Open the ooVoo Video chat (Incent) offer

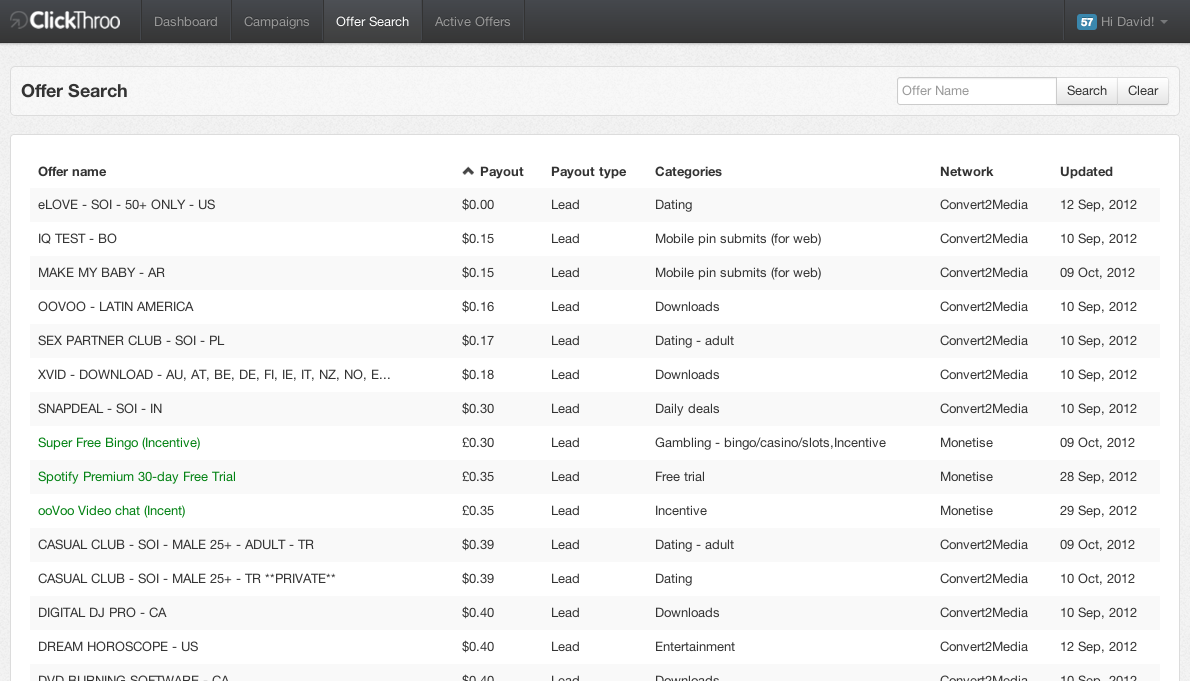111,511
